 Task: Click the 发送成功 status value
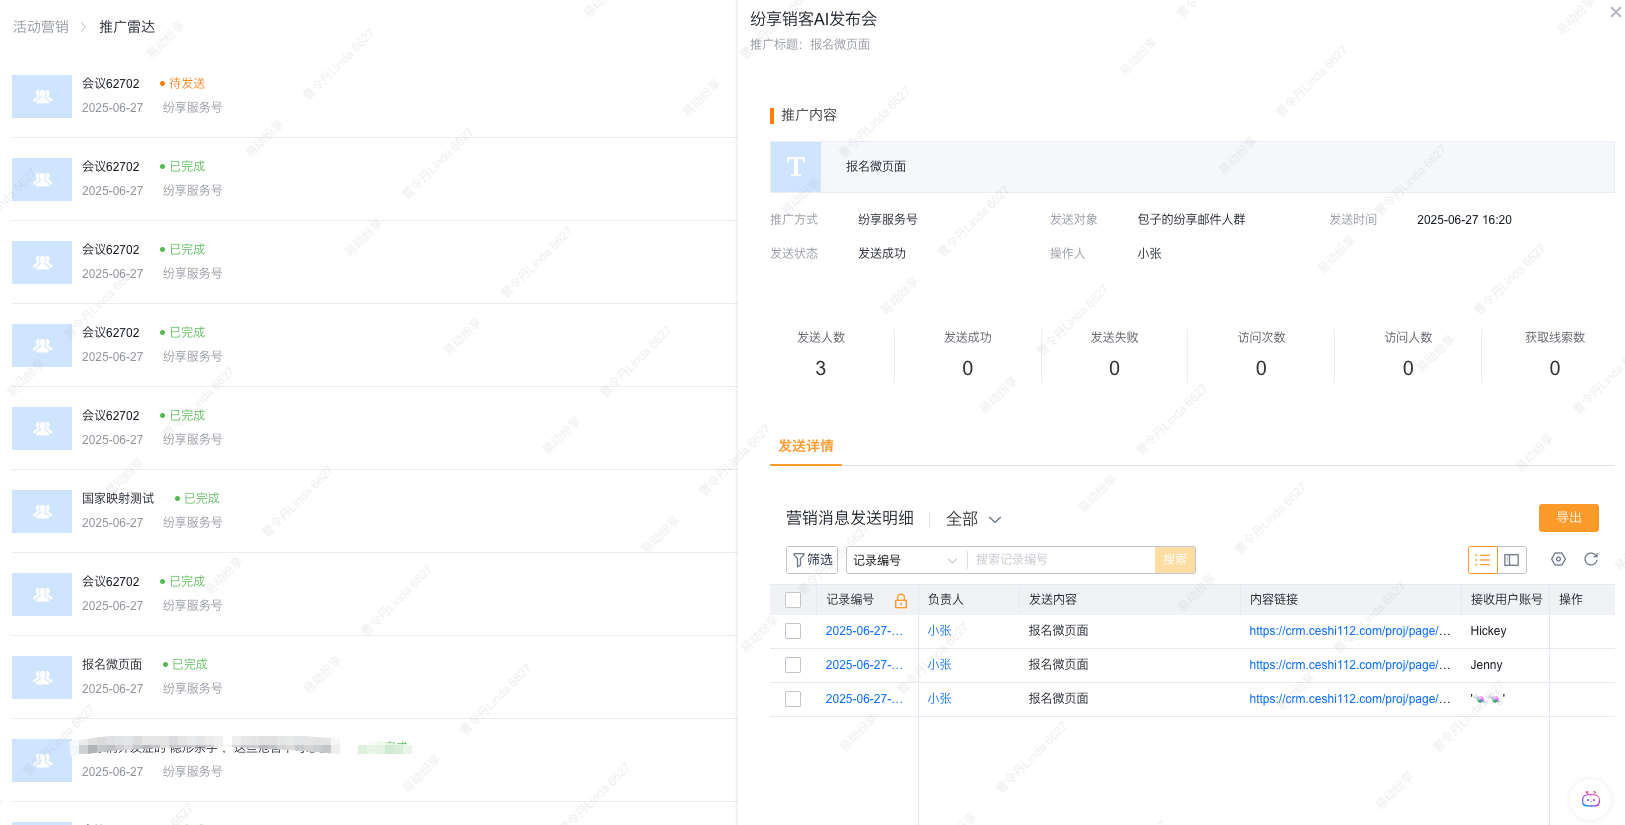(882, 254)
